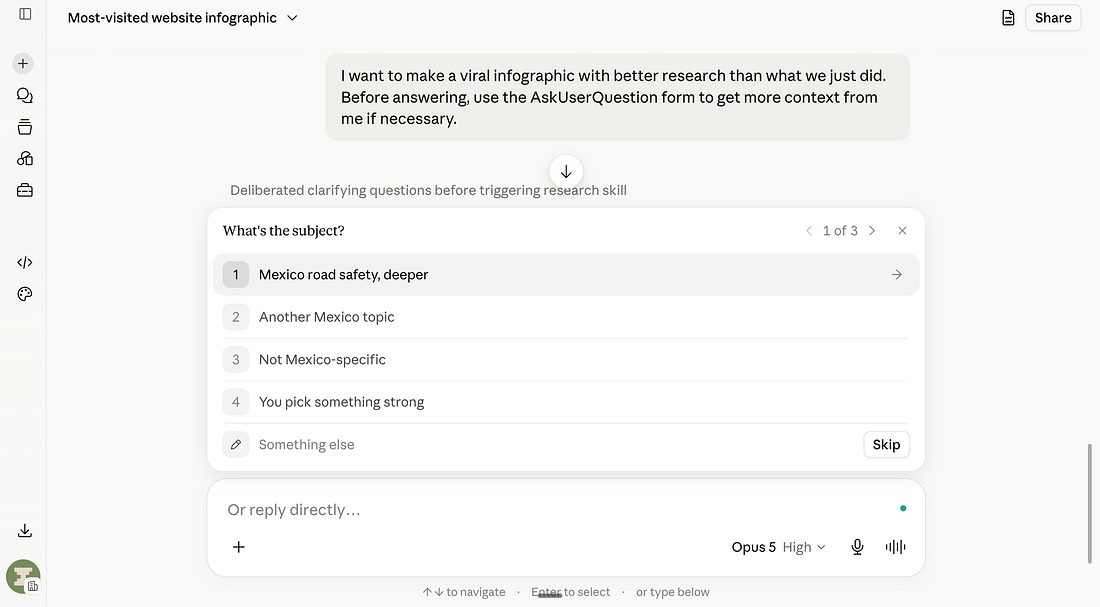Expand the Deliberated clarifying questions summary

tap(428, 191)
